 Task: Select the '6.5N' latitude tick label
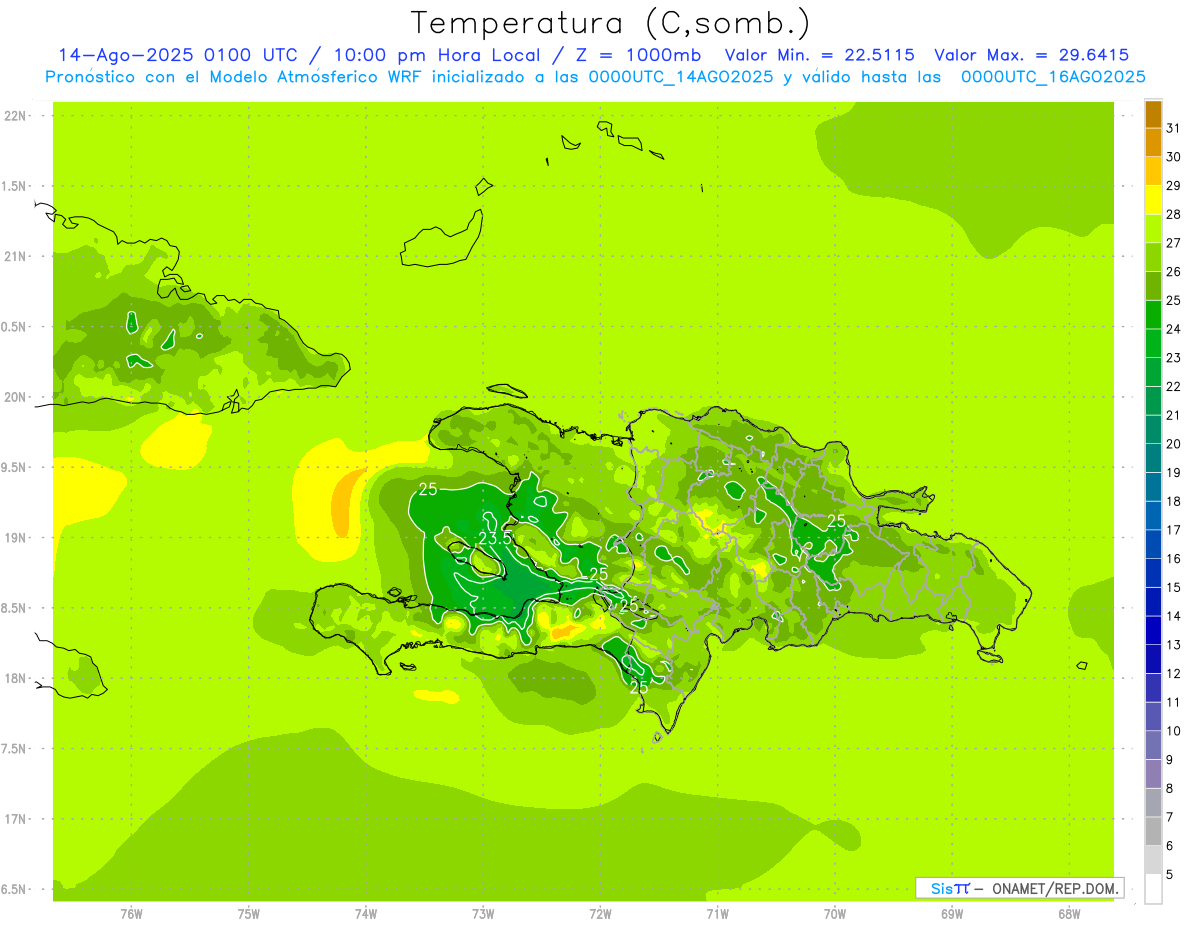point(14,889)
